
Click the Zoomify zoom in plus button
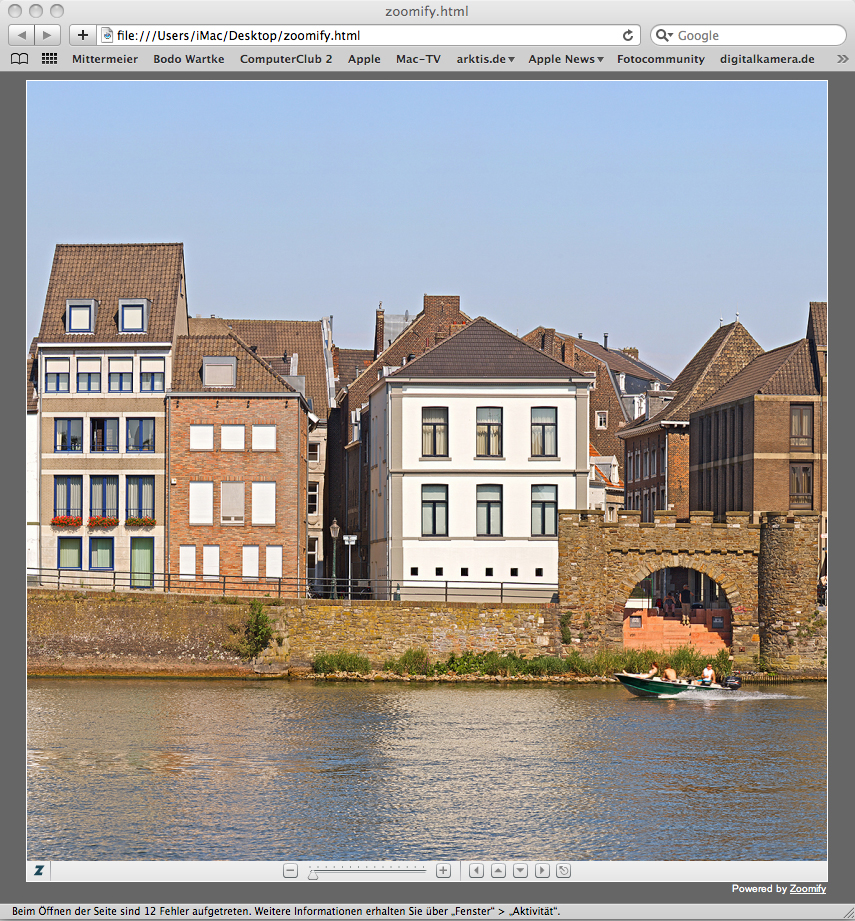[444, 871]
